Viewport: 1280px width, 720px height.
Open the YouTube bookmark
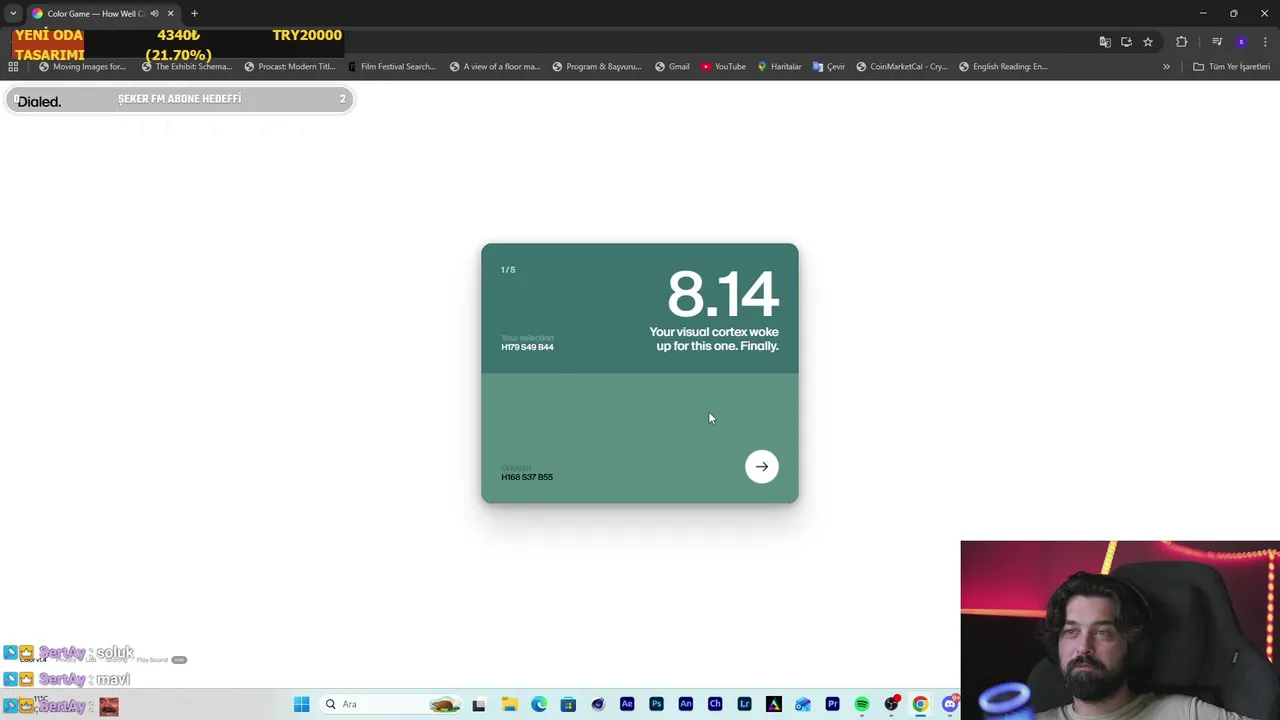click(x=723, y=67)
